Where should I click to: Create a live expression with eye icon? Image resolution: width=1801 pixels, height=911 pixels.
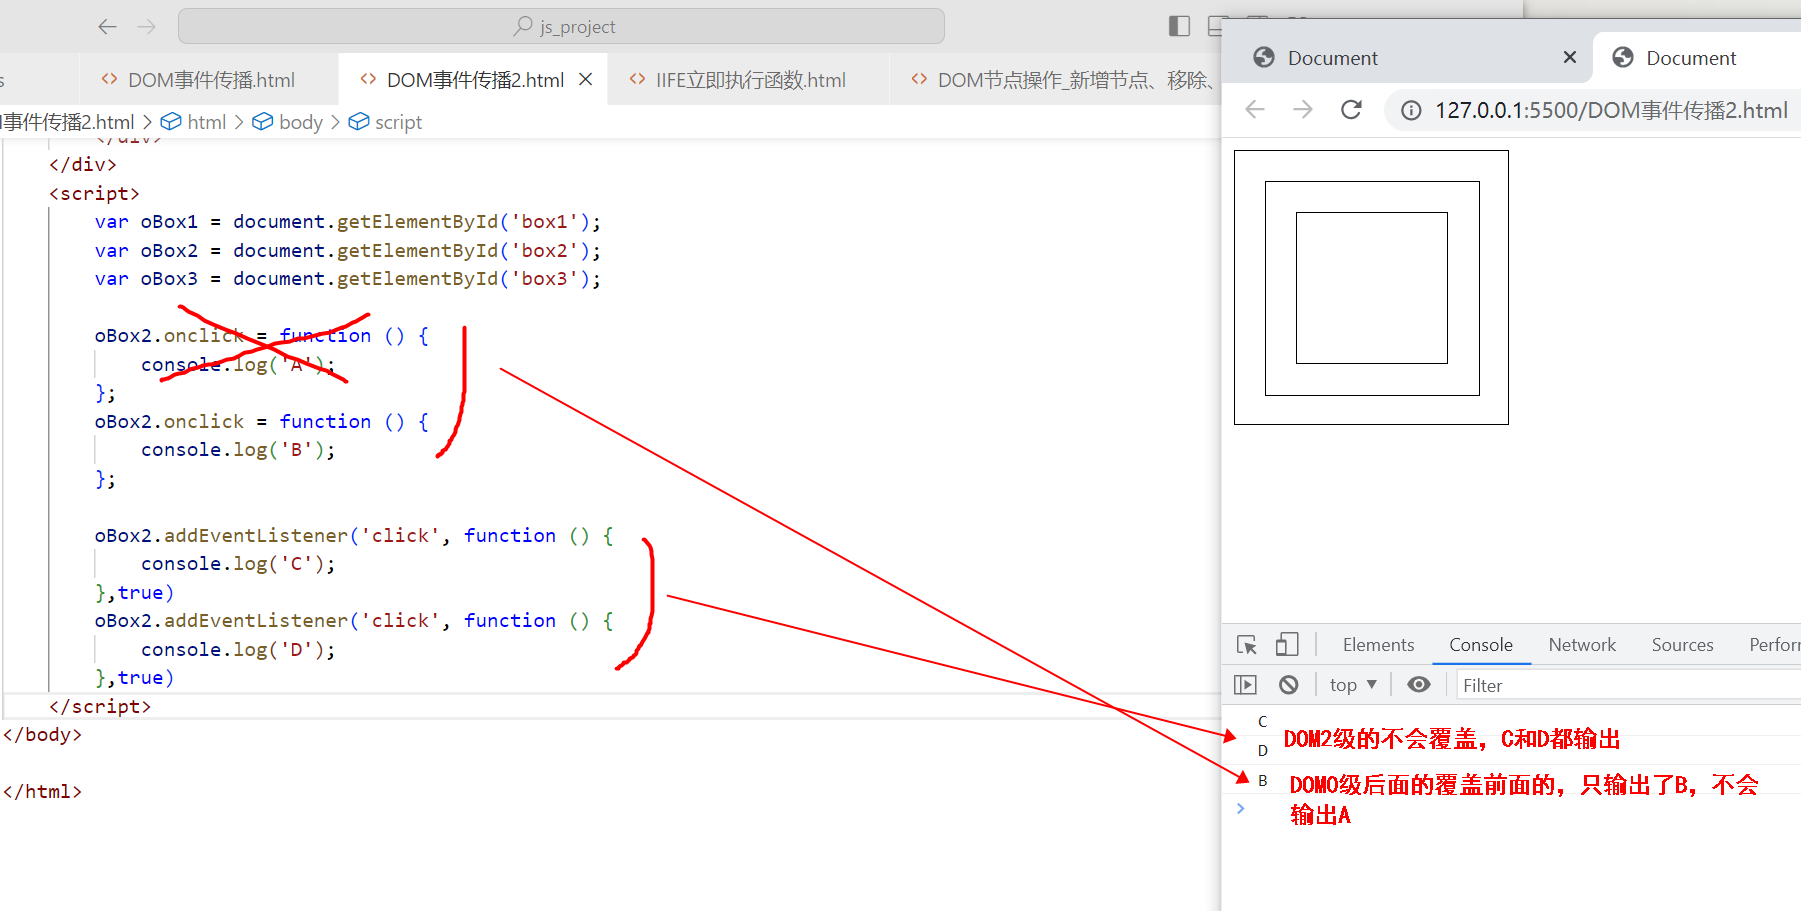1419,685
